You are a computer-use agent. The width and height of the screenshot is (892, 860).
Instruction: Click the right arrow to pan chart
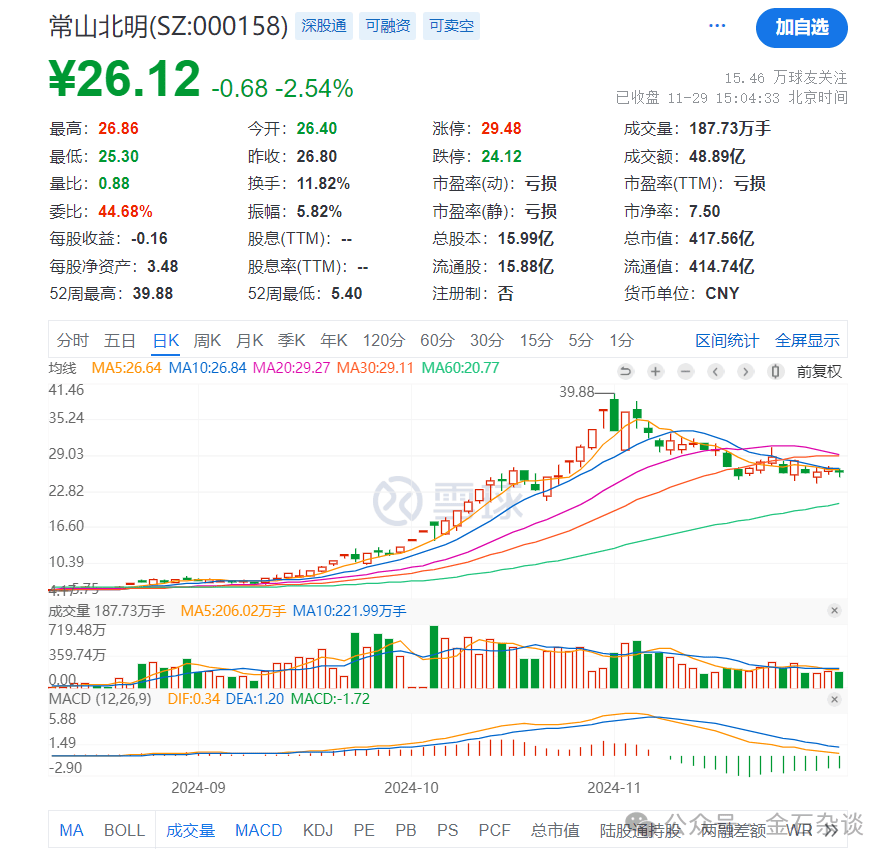pyautogui.click(x=745, y=371)
